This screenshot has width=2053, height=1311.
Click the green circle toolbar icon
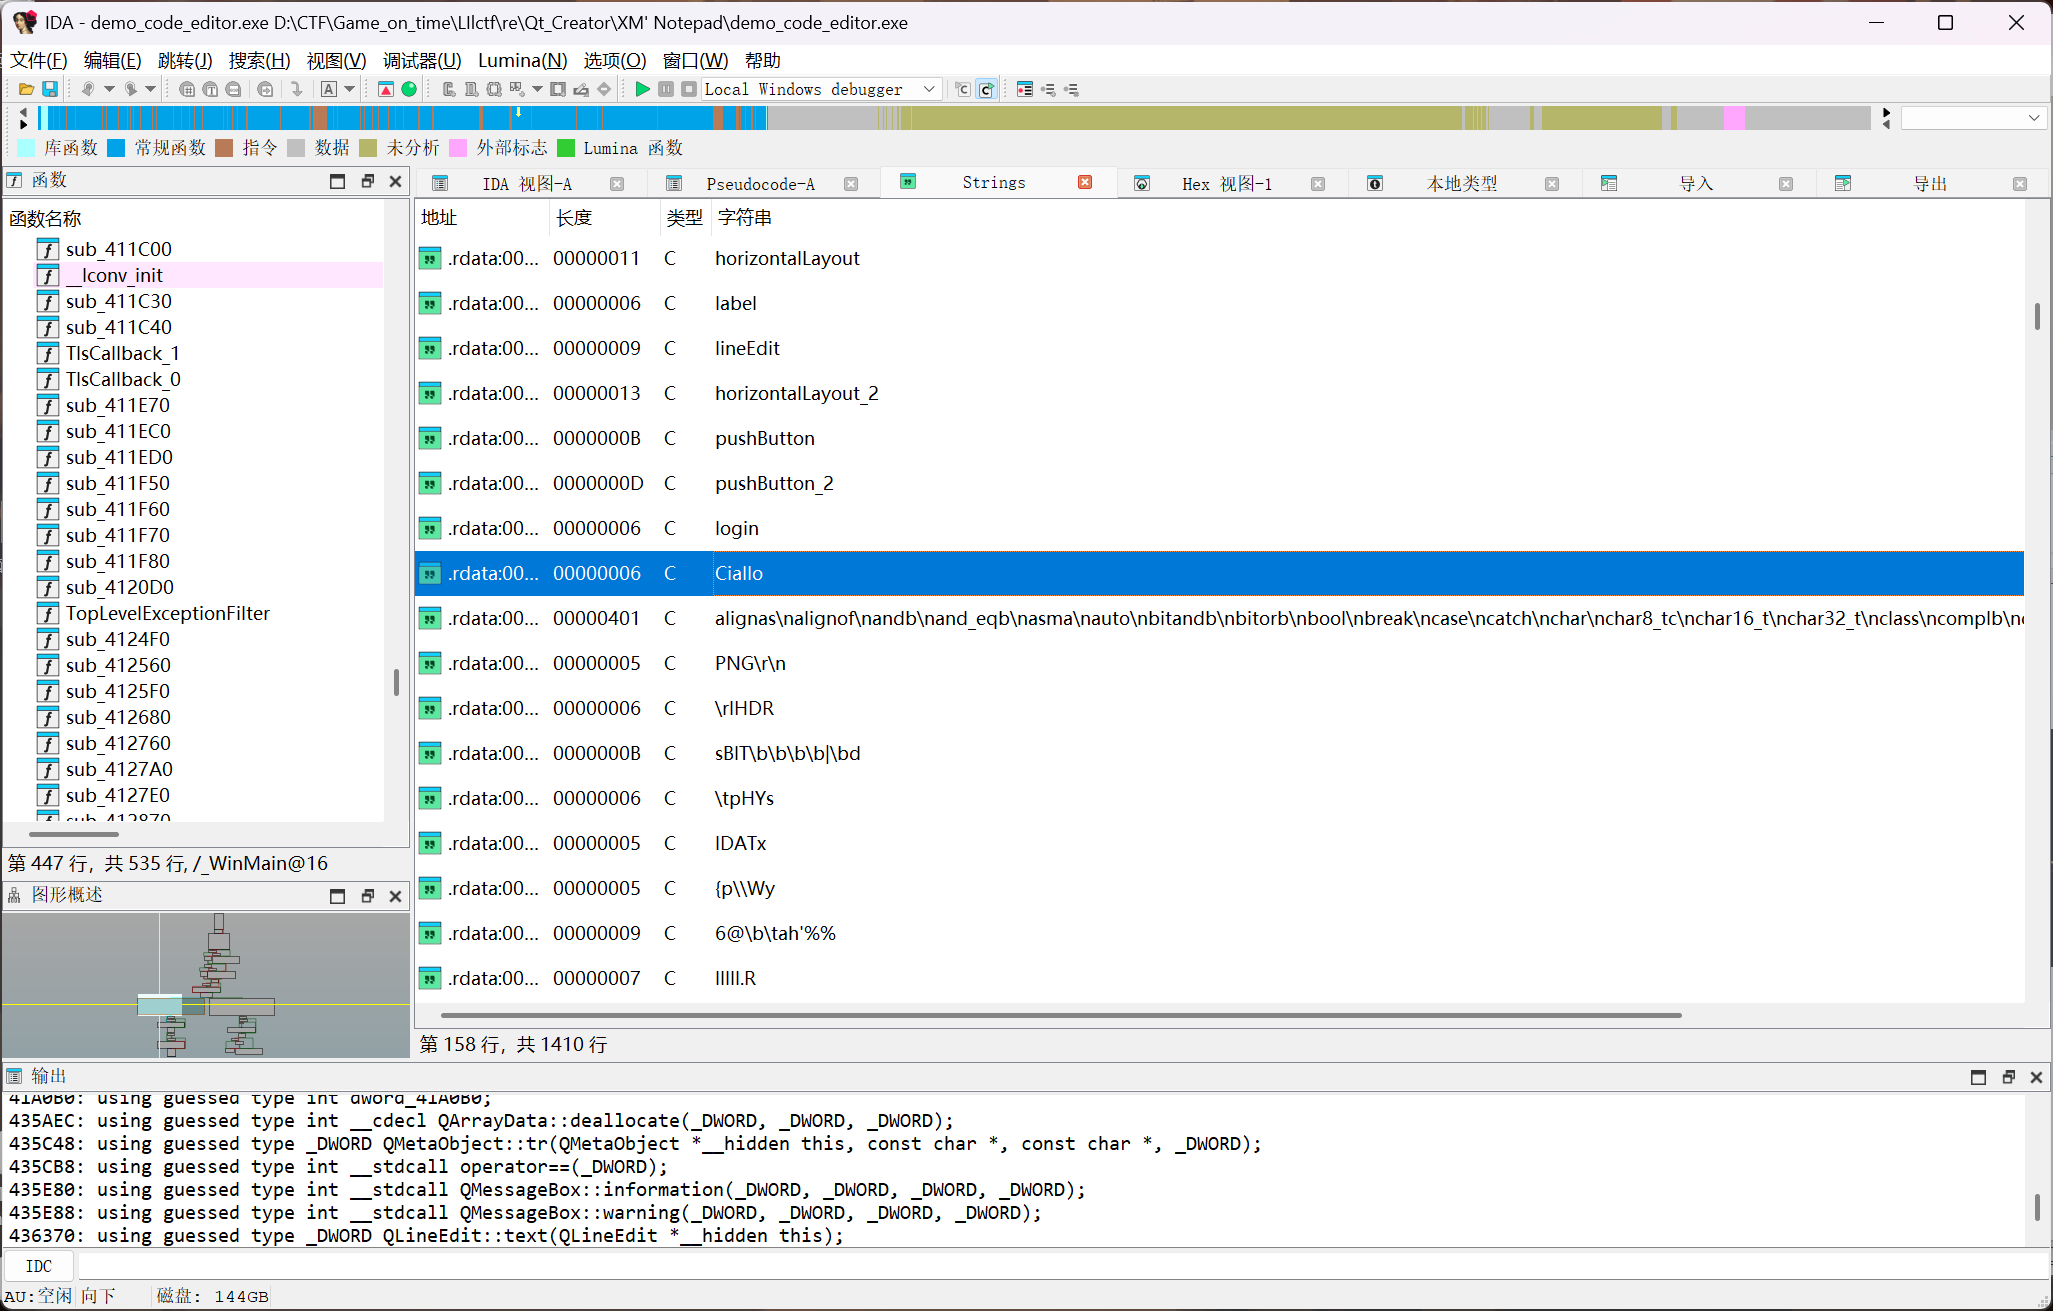tap(409, 89)
